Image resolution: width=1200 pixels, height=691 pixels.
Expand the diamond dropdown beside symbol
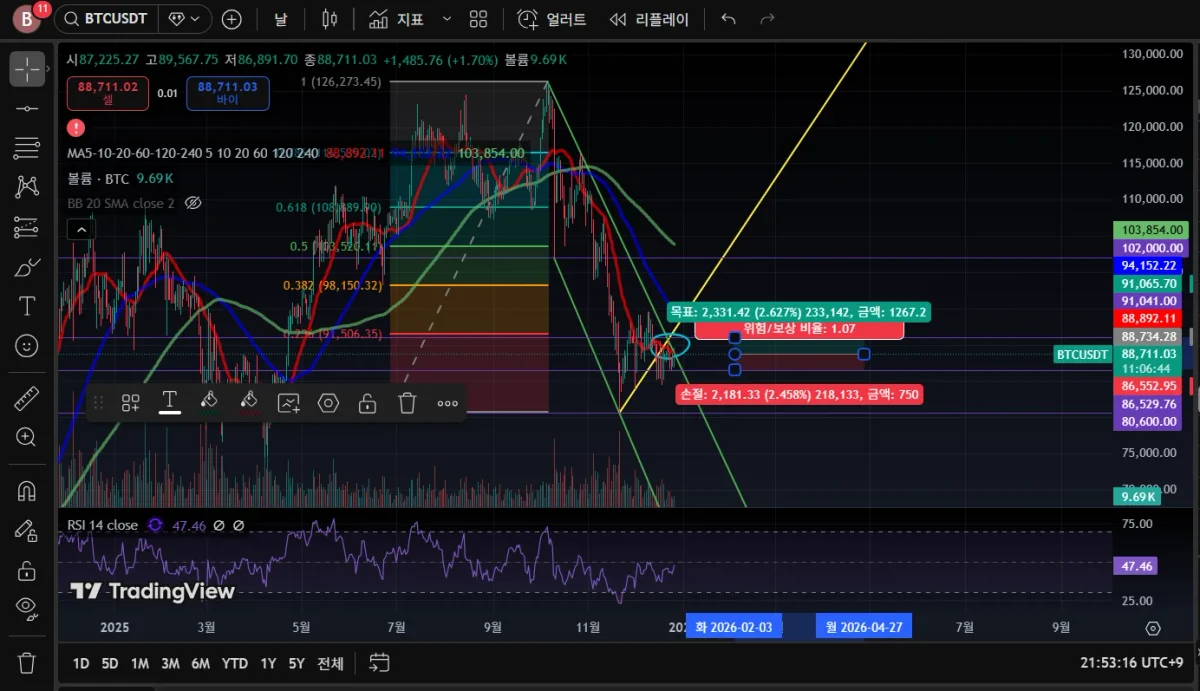186,19
